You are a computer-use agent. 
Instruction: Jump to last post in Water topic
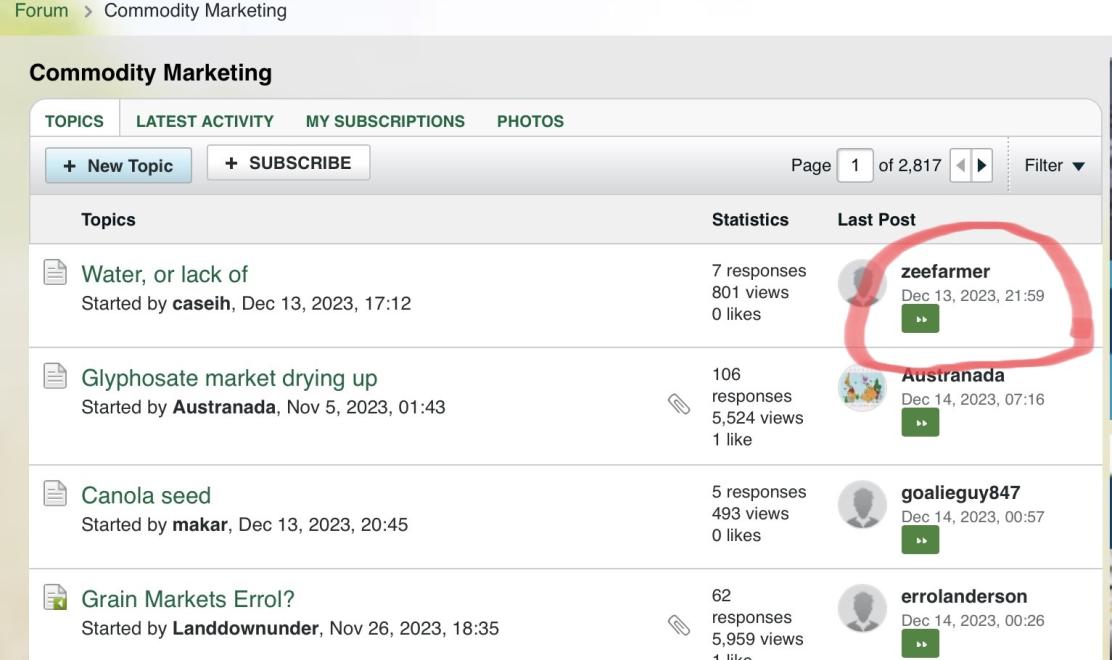click(x=920, y=319)
